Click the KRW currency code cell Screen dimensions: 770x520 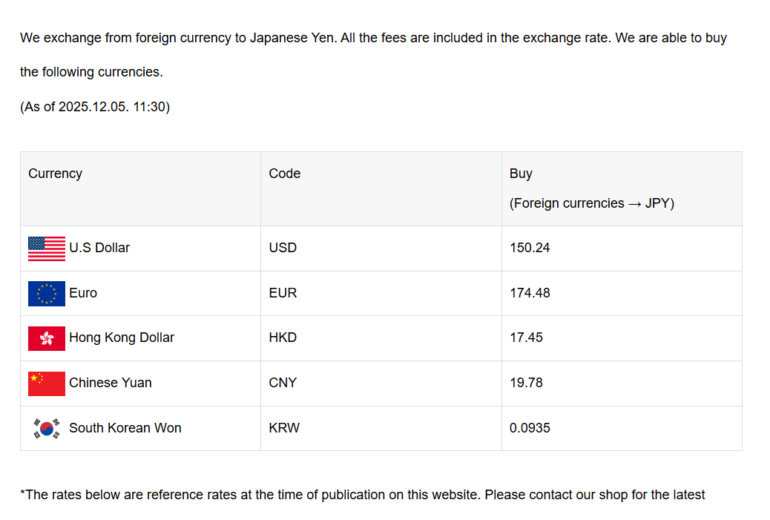pyautogui.click(x=284, y=428)
